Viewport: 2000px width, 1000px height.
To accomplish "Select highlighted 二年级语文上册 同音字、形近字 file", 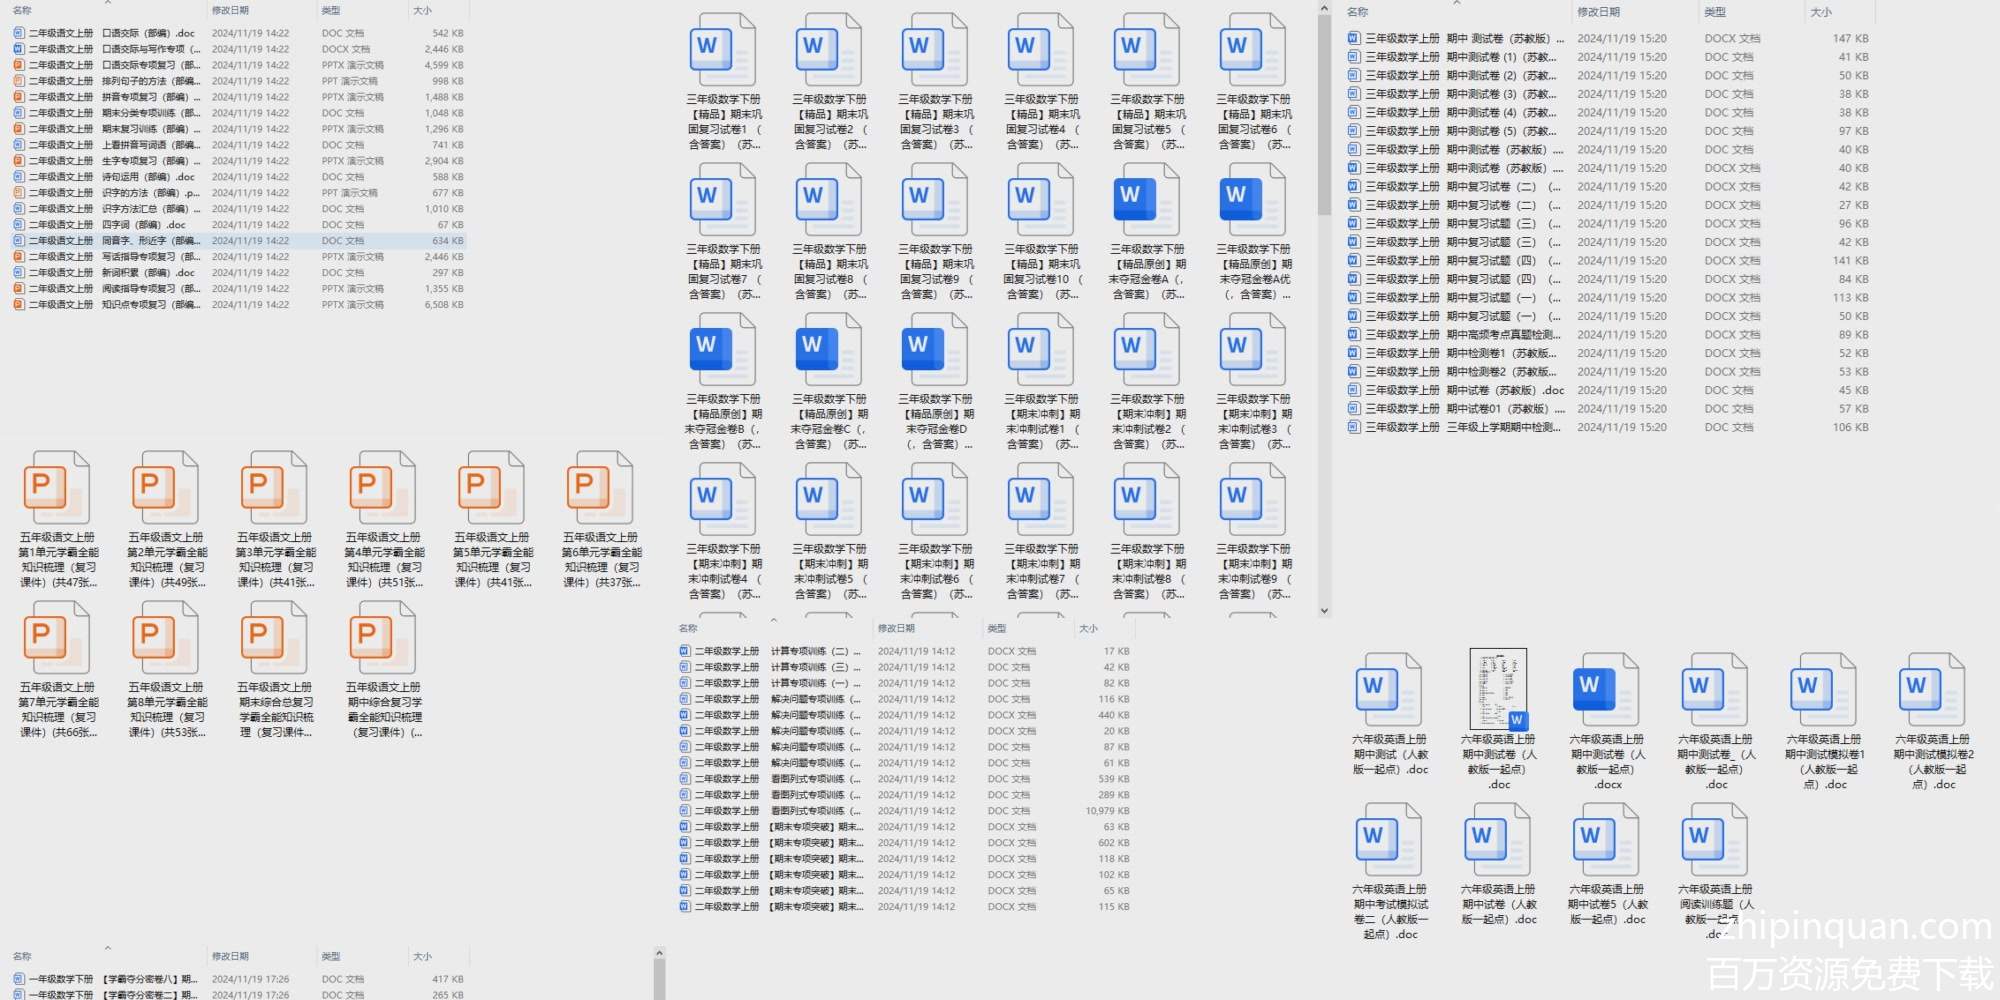I will [150, 241].
